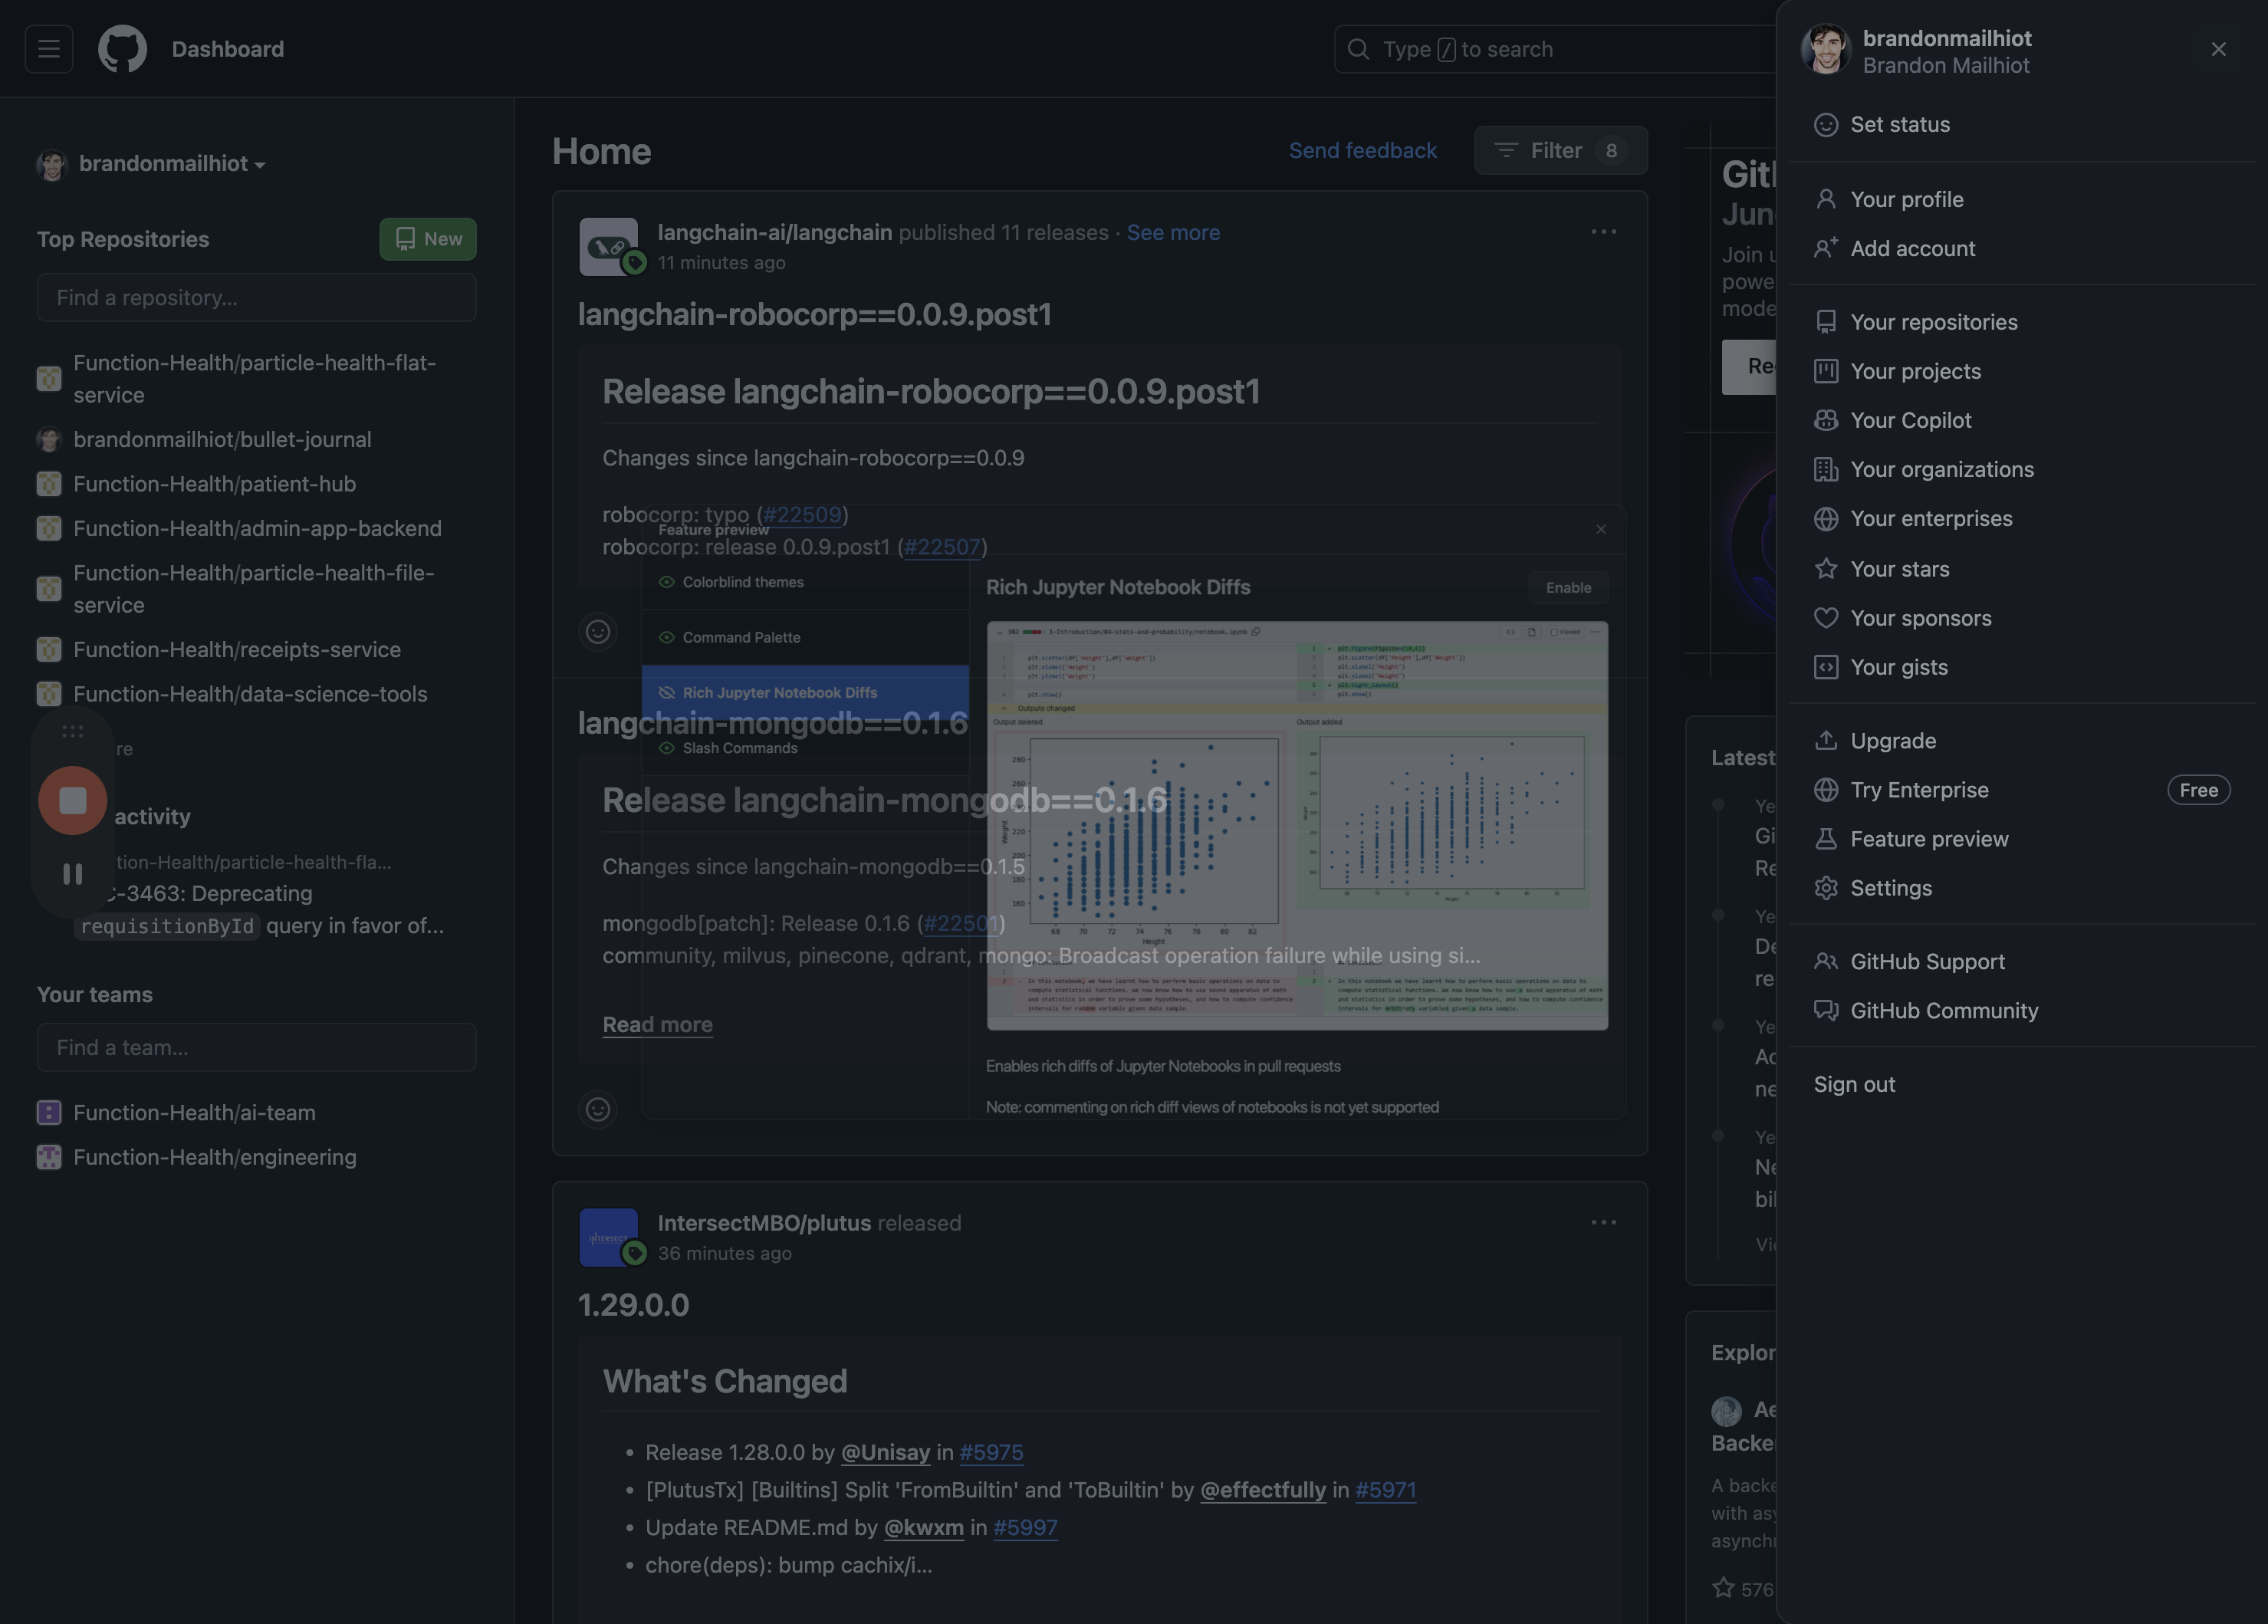Open the three-dot menu on the plutus release
This screenshot has width=2268, height=1624.
coord(1603,1222)
